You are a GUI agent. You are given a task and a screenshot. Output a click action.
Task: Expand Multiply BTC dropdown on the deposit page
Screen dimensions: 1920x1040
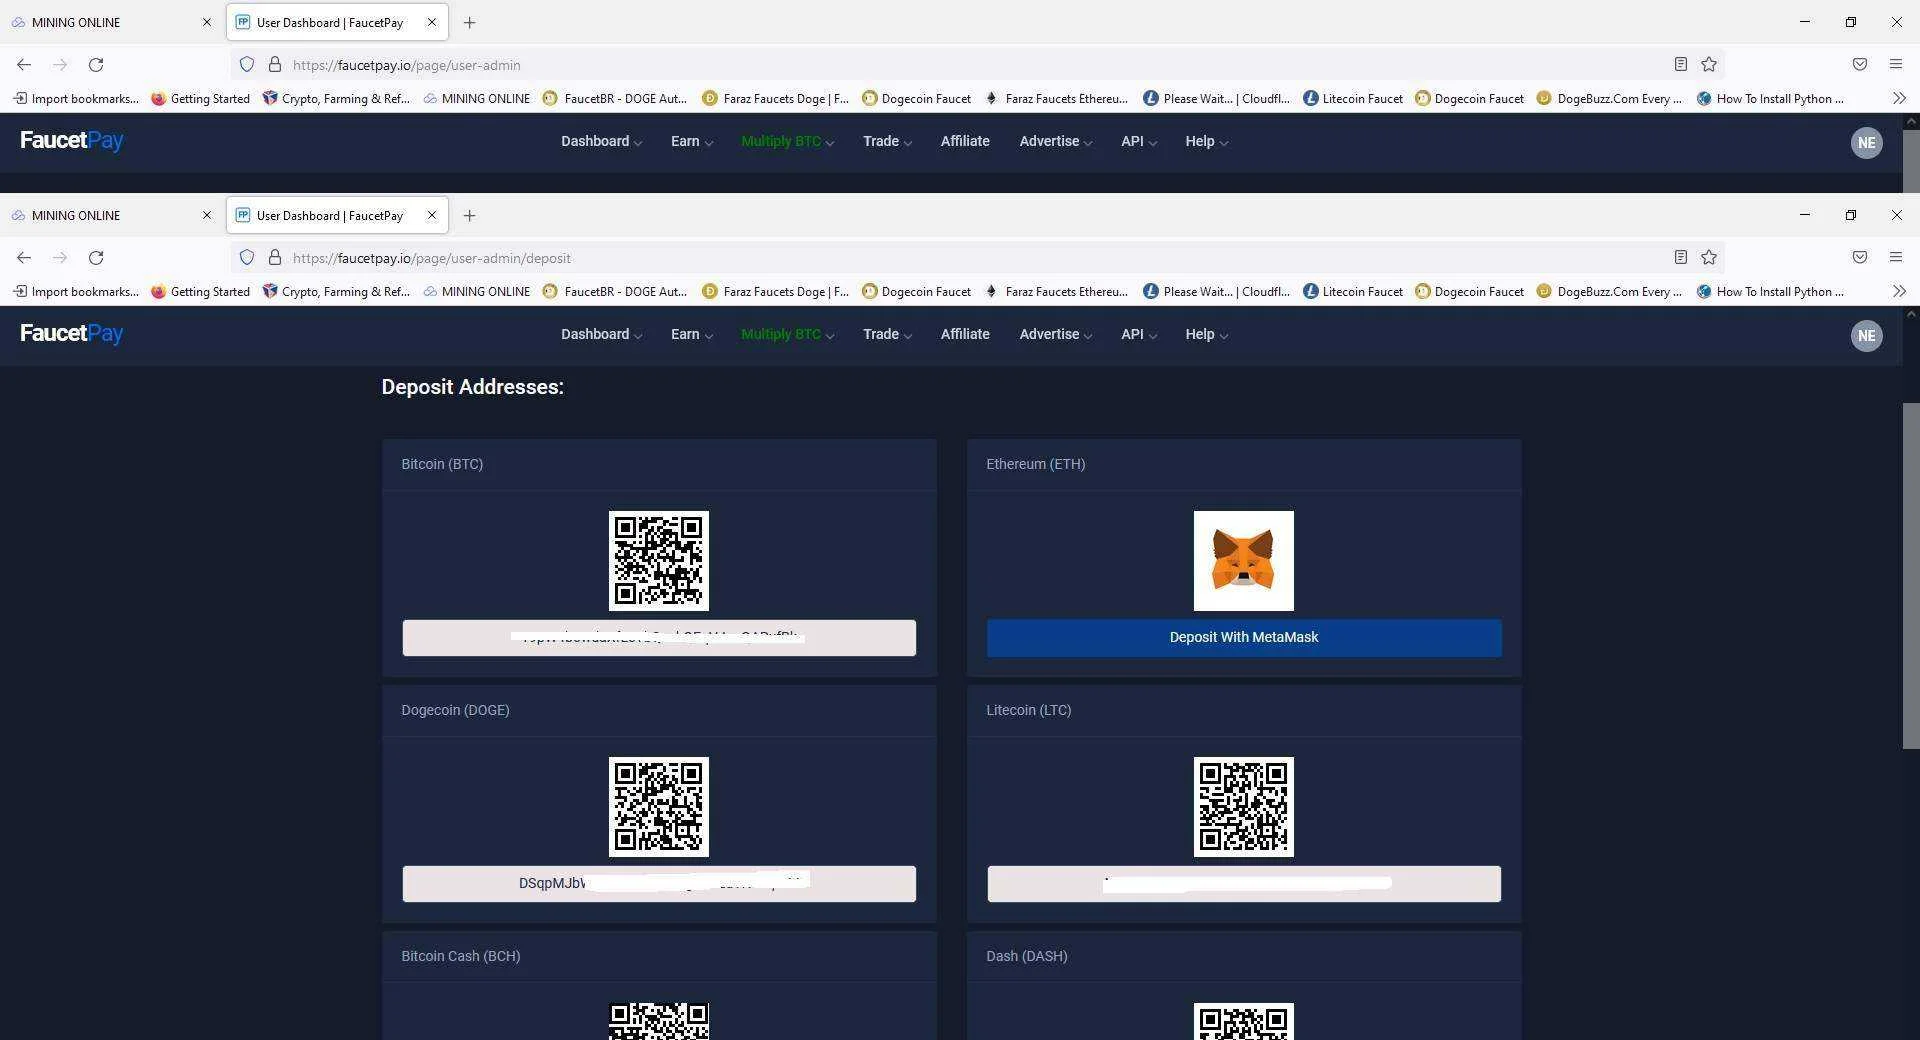pyautogui.click(x=787, y=334)
